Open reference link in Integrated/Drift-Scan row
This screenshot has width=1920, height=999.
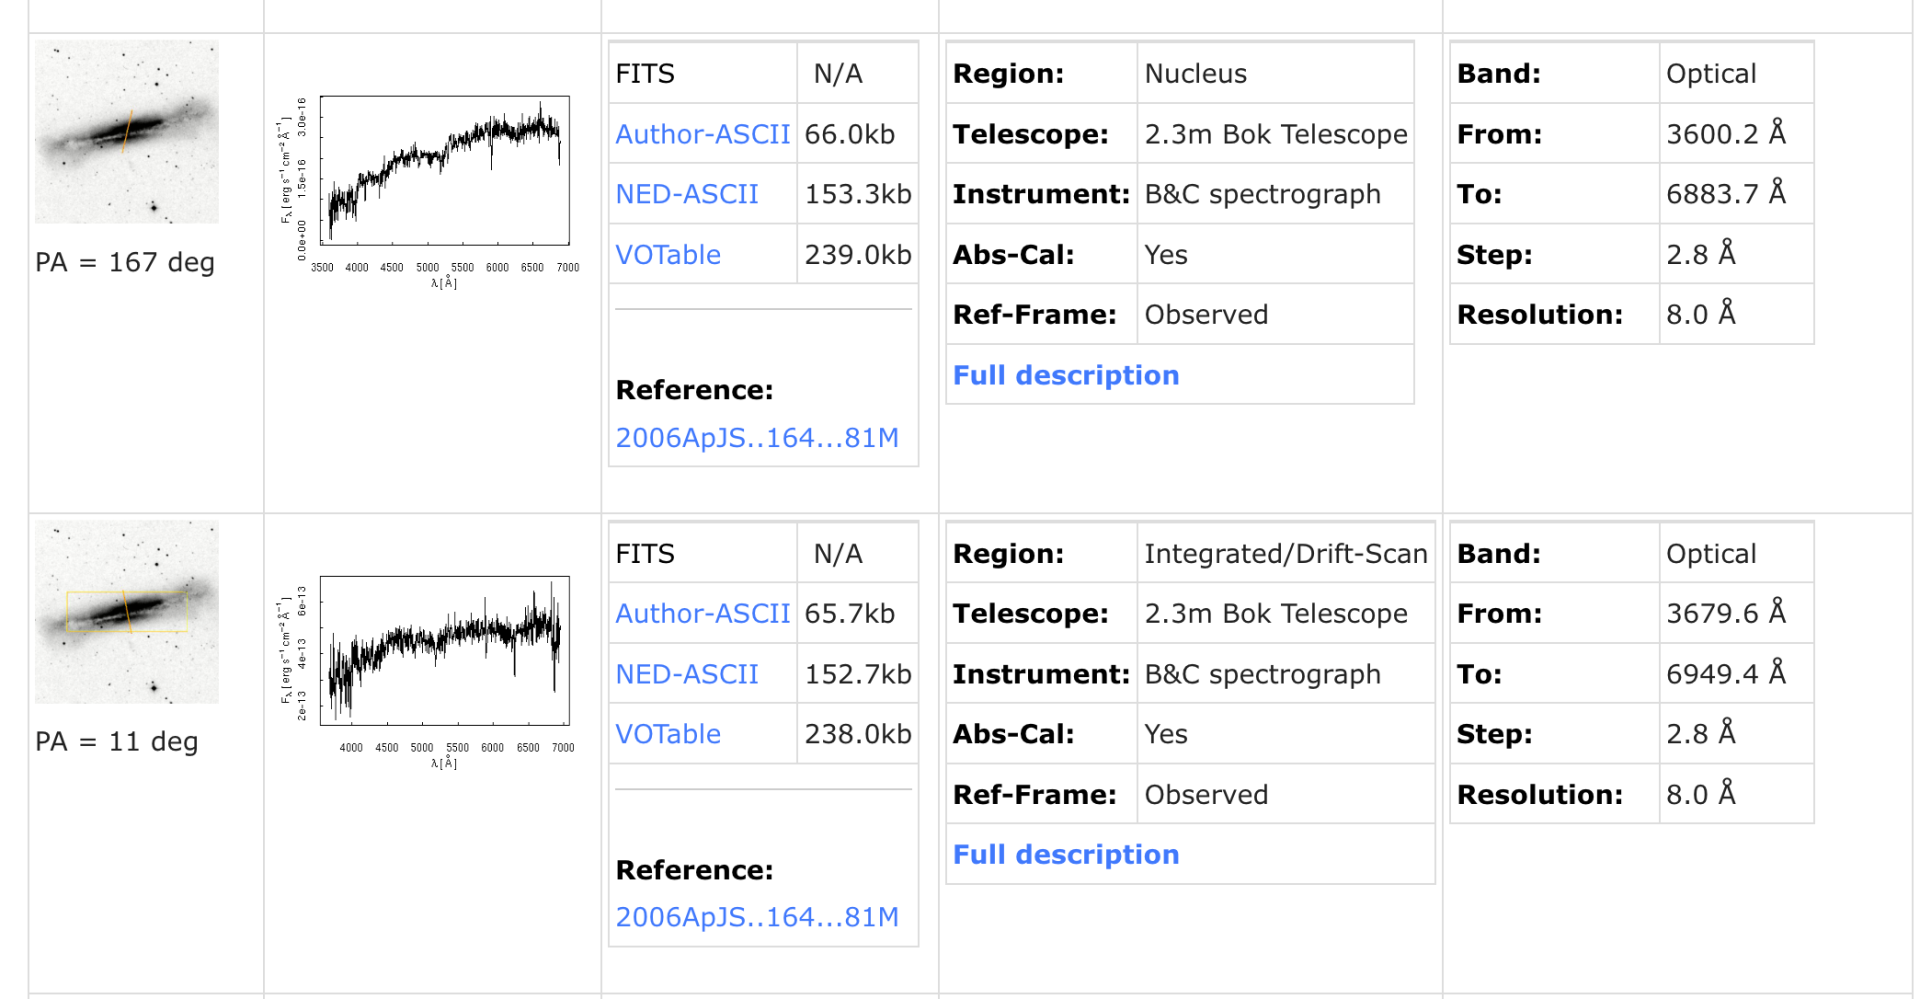(x=757, y=917)
